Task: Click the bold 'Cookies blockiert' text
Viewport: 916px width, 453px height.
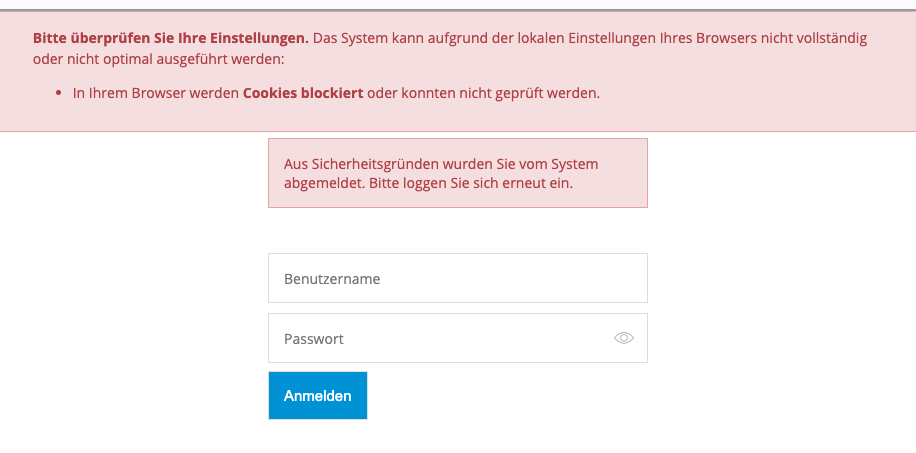Action: (303, 93)
